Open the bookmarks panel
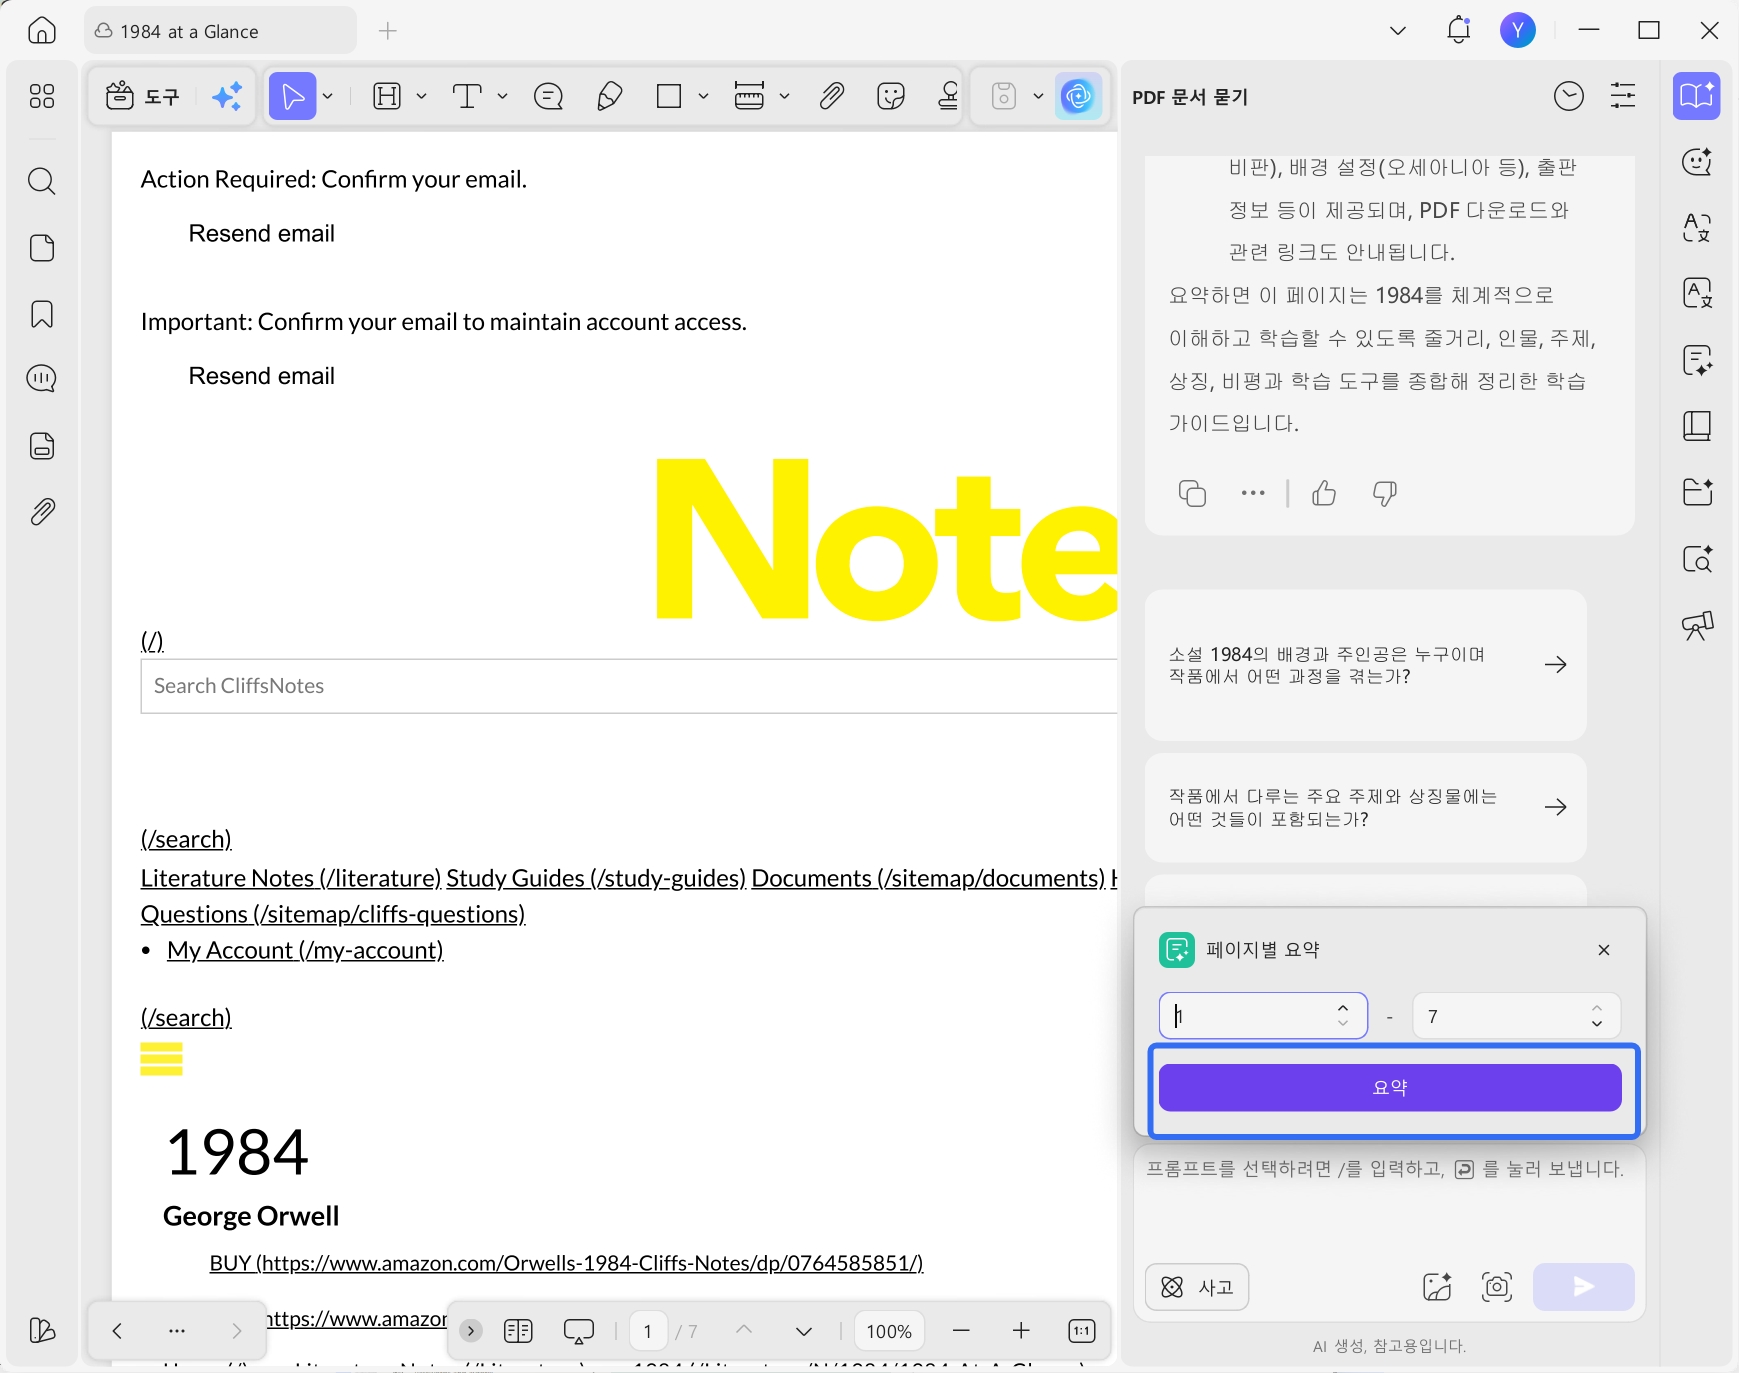The height and width of the screenshot is (1373, 1739). 42,314
